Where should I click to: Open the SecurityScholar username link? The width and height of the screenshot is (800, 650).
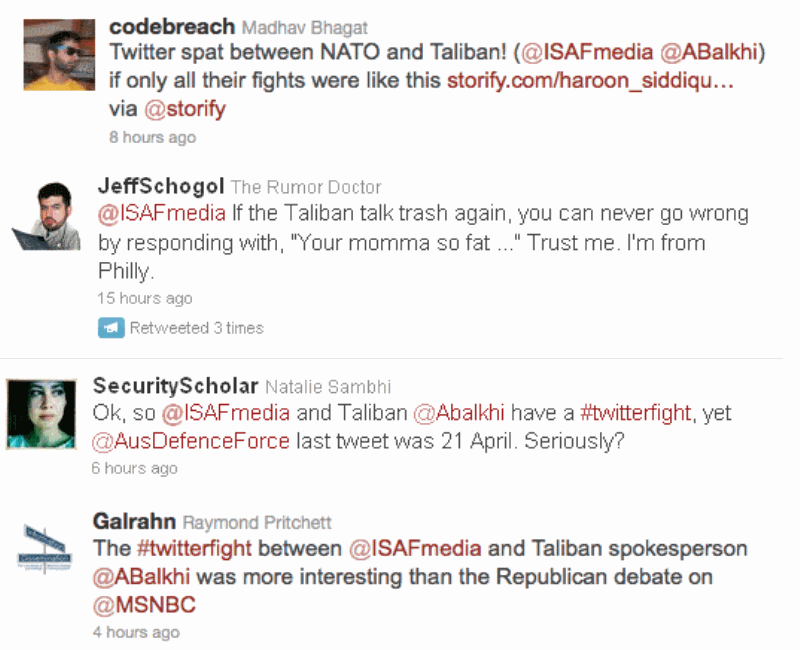click(x=175, y=386)
